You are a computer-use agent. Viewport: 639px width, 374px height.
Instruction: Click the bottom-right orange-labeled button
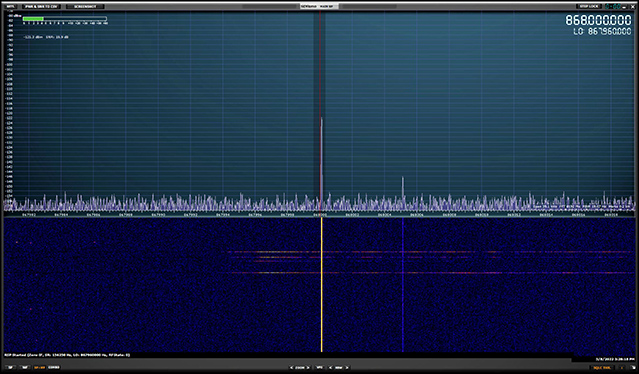(602, 367)
